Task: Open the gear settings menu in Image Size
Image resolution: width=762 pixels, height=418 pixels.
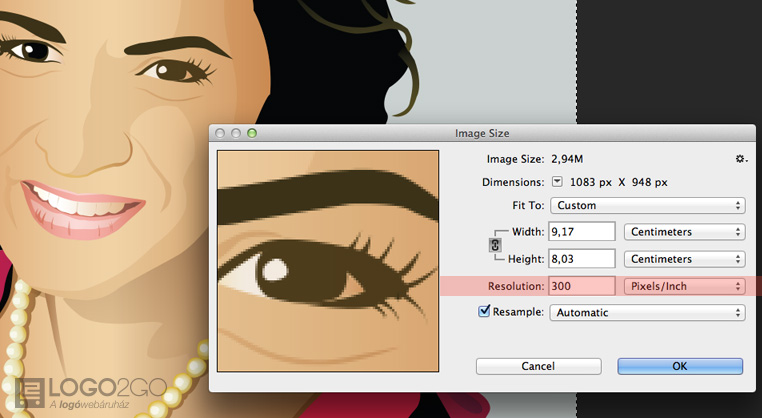Action: [x=740, y=159]
